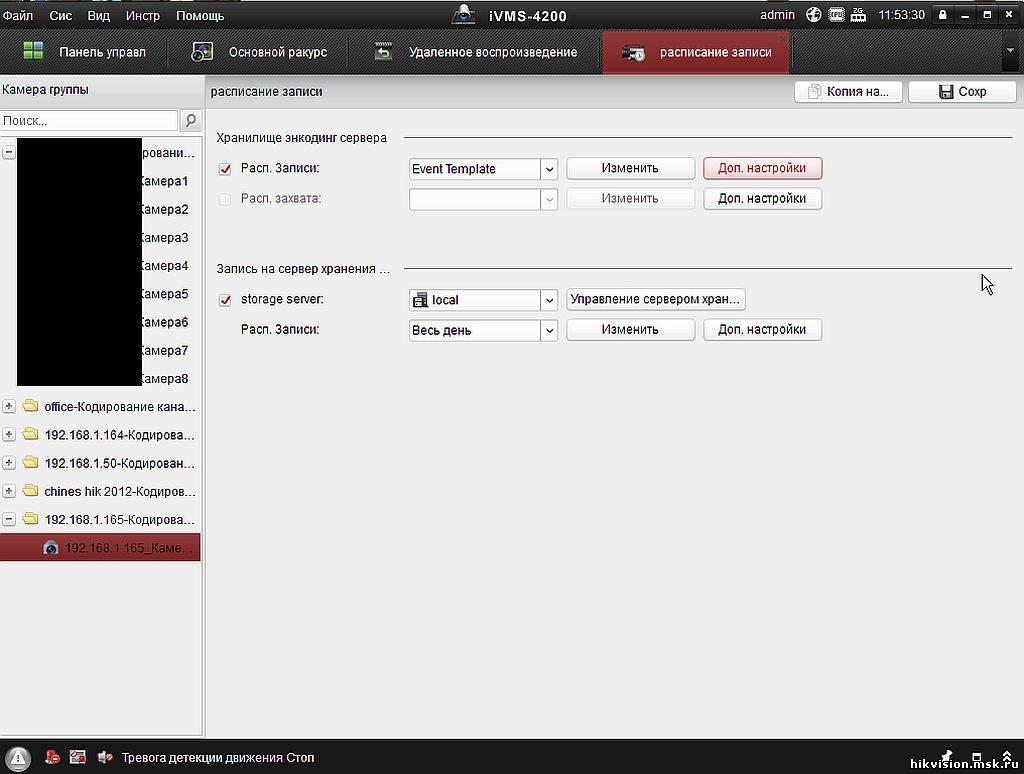The width and height of the screenshot is (1024, 774).
Task: Toggle Расп. Записи checkbox for encoding server
Action: point(225,169)
